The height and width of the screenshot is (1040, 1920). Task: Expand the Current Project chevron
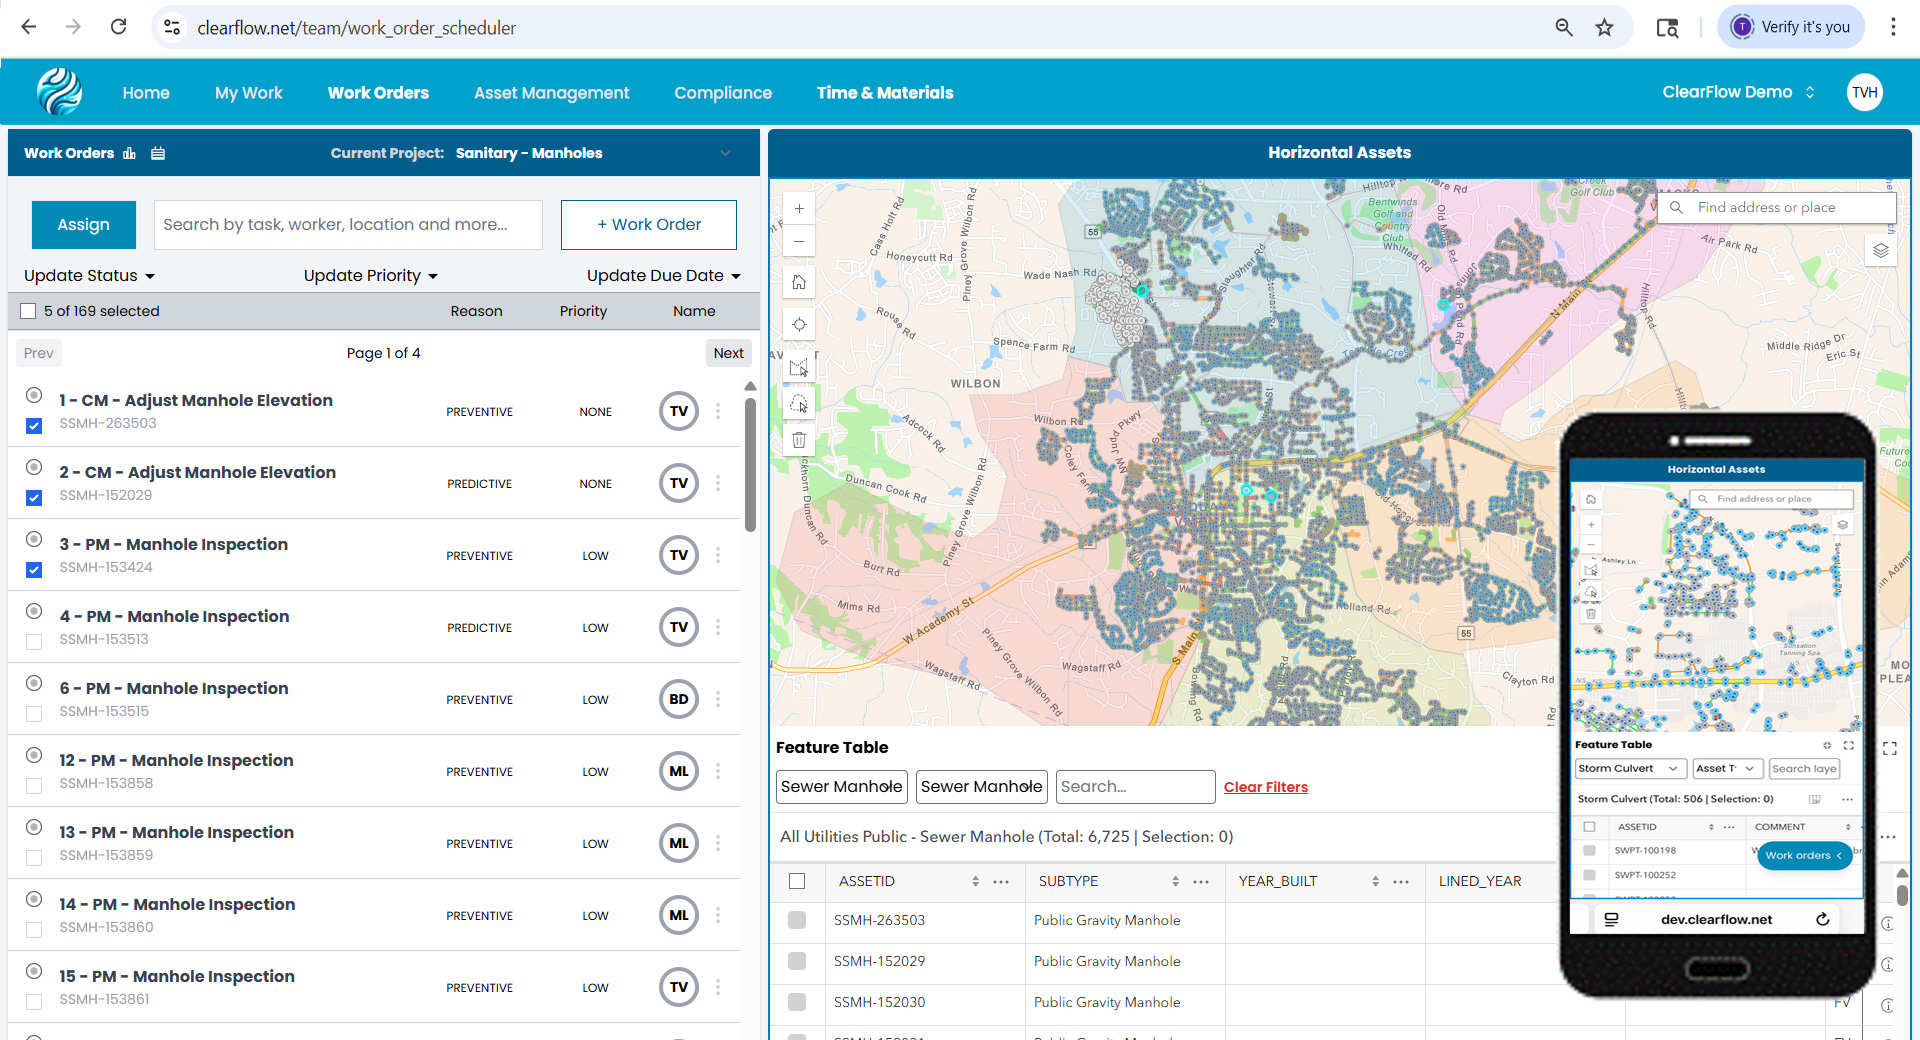point(726,153)
